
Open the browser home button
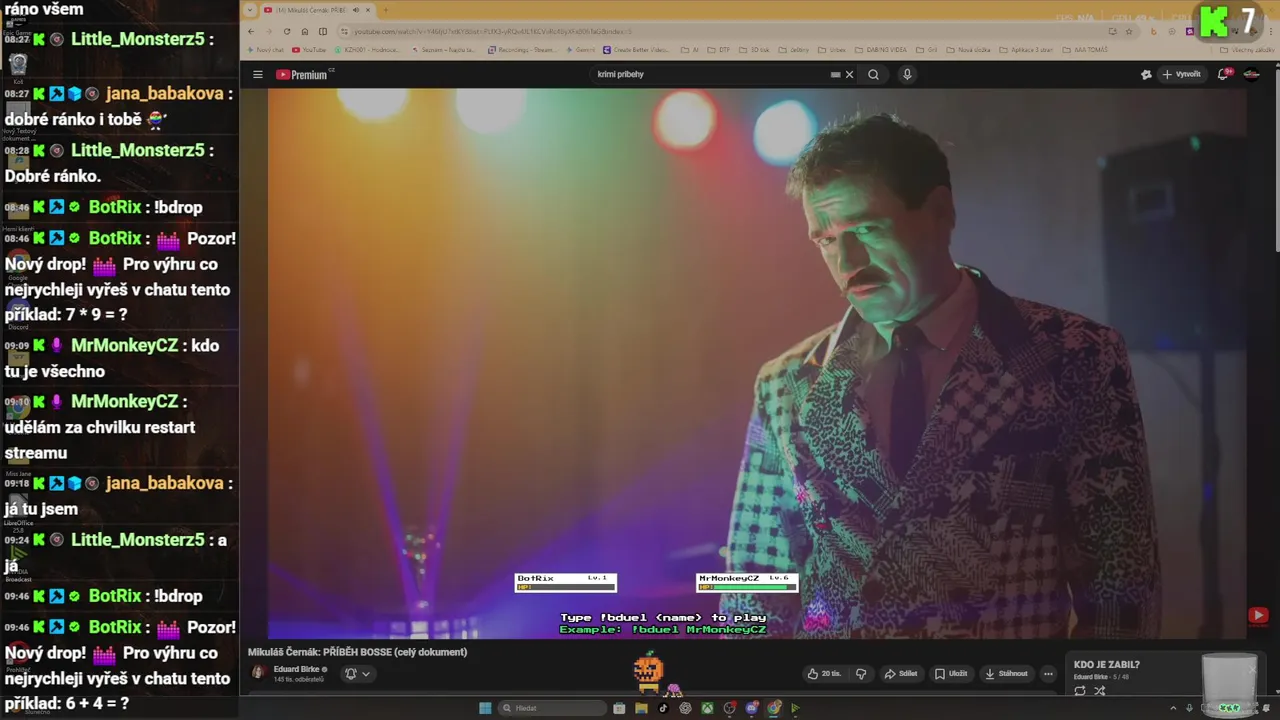(305, 31)
